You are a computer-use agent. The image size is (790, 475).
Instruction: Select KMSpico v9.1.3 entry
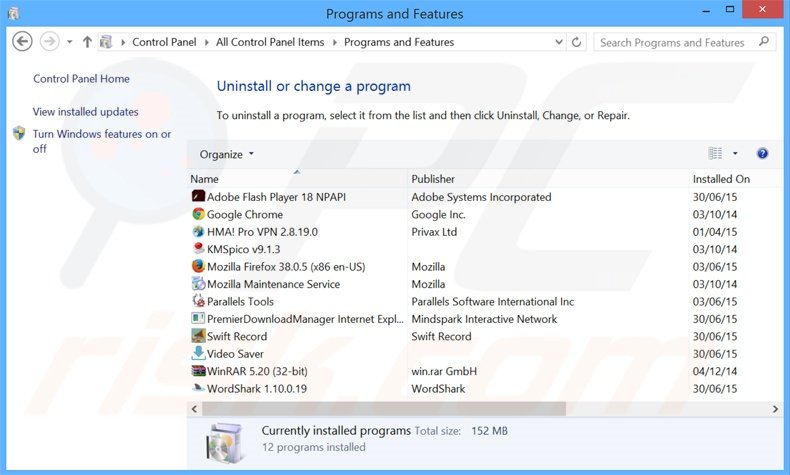tap(243, 249)
